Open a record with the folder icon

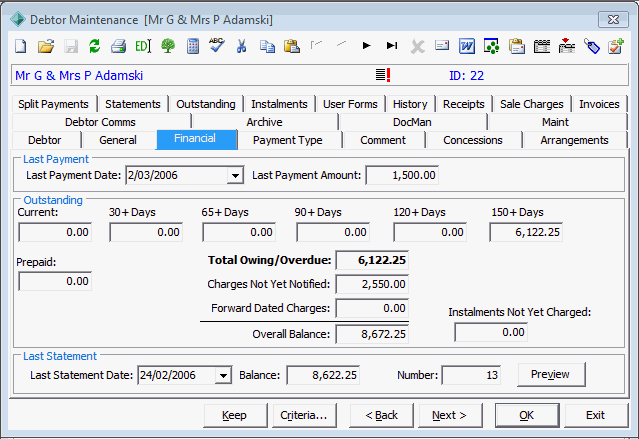(x=46, y=46)
